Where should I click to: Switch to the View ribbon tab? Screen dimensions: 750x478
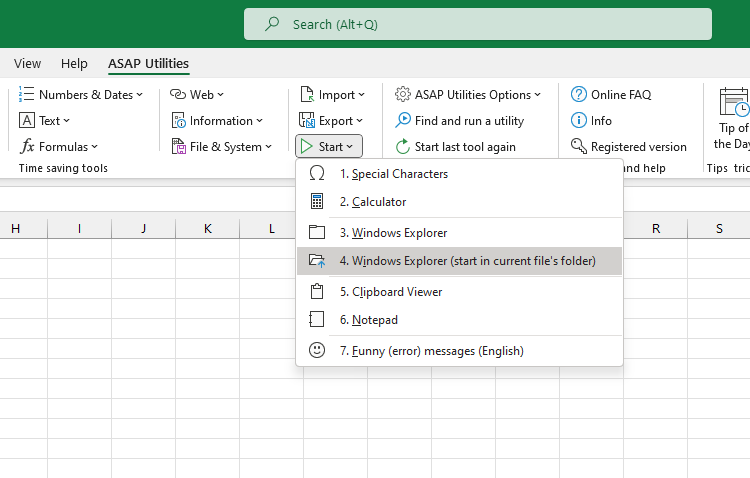point(27,63)
